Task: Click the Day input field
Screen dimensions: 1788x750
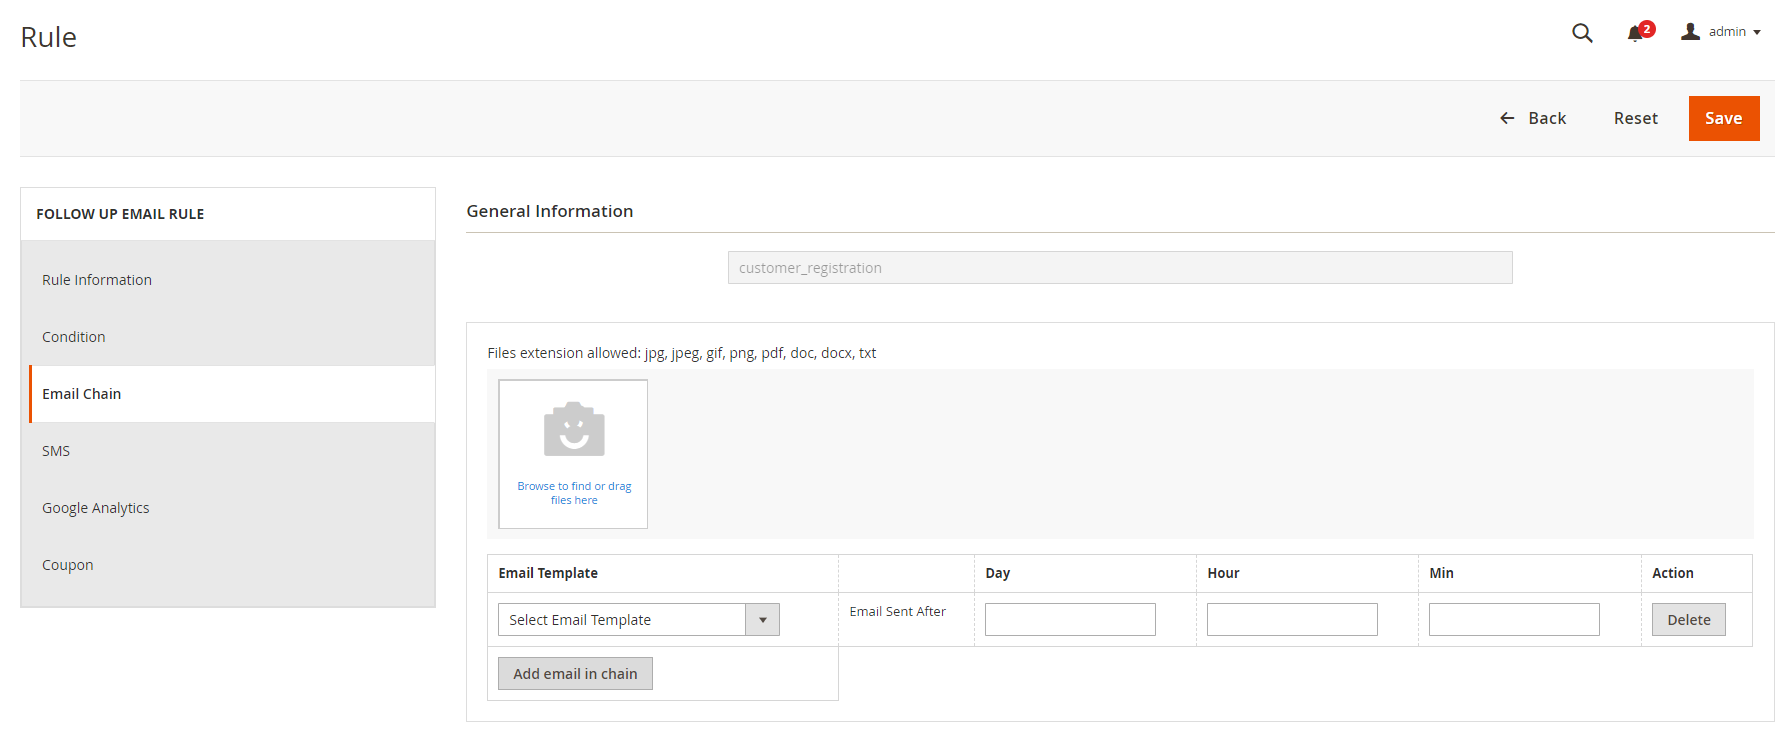Action: [x=1070, y=620]
